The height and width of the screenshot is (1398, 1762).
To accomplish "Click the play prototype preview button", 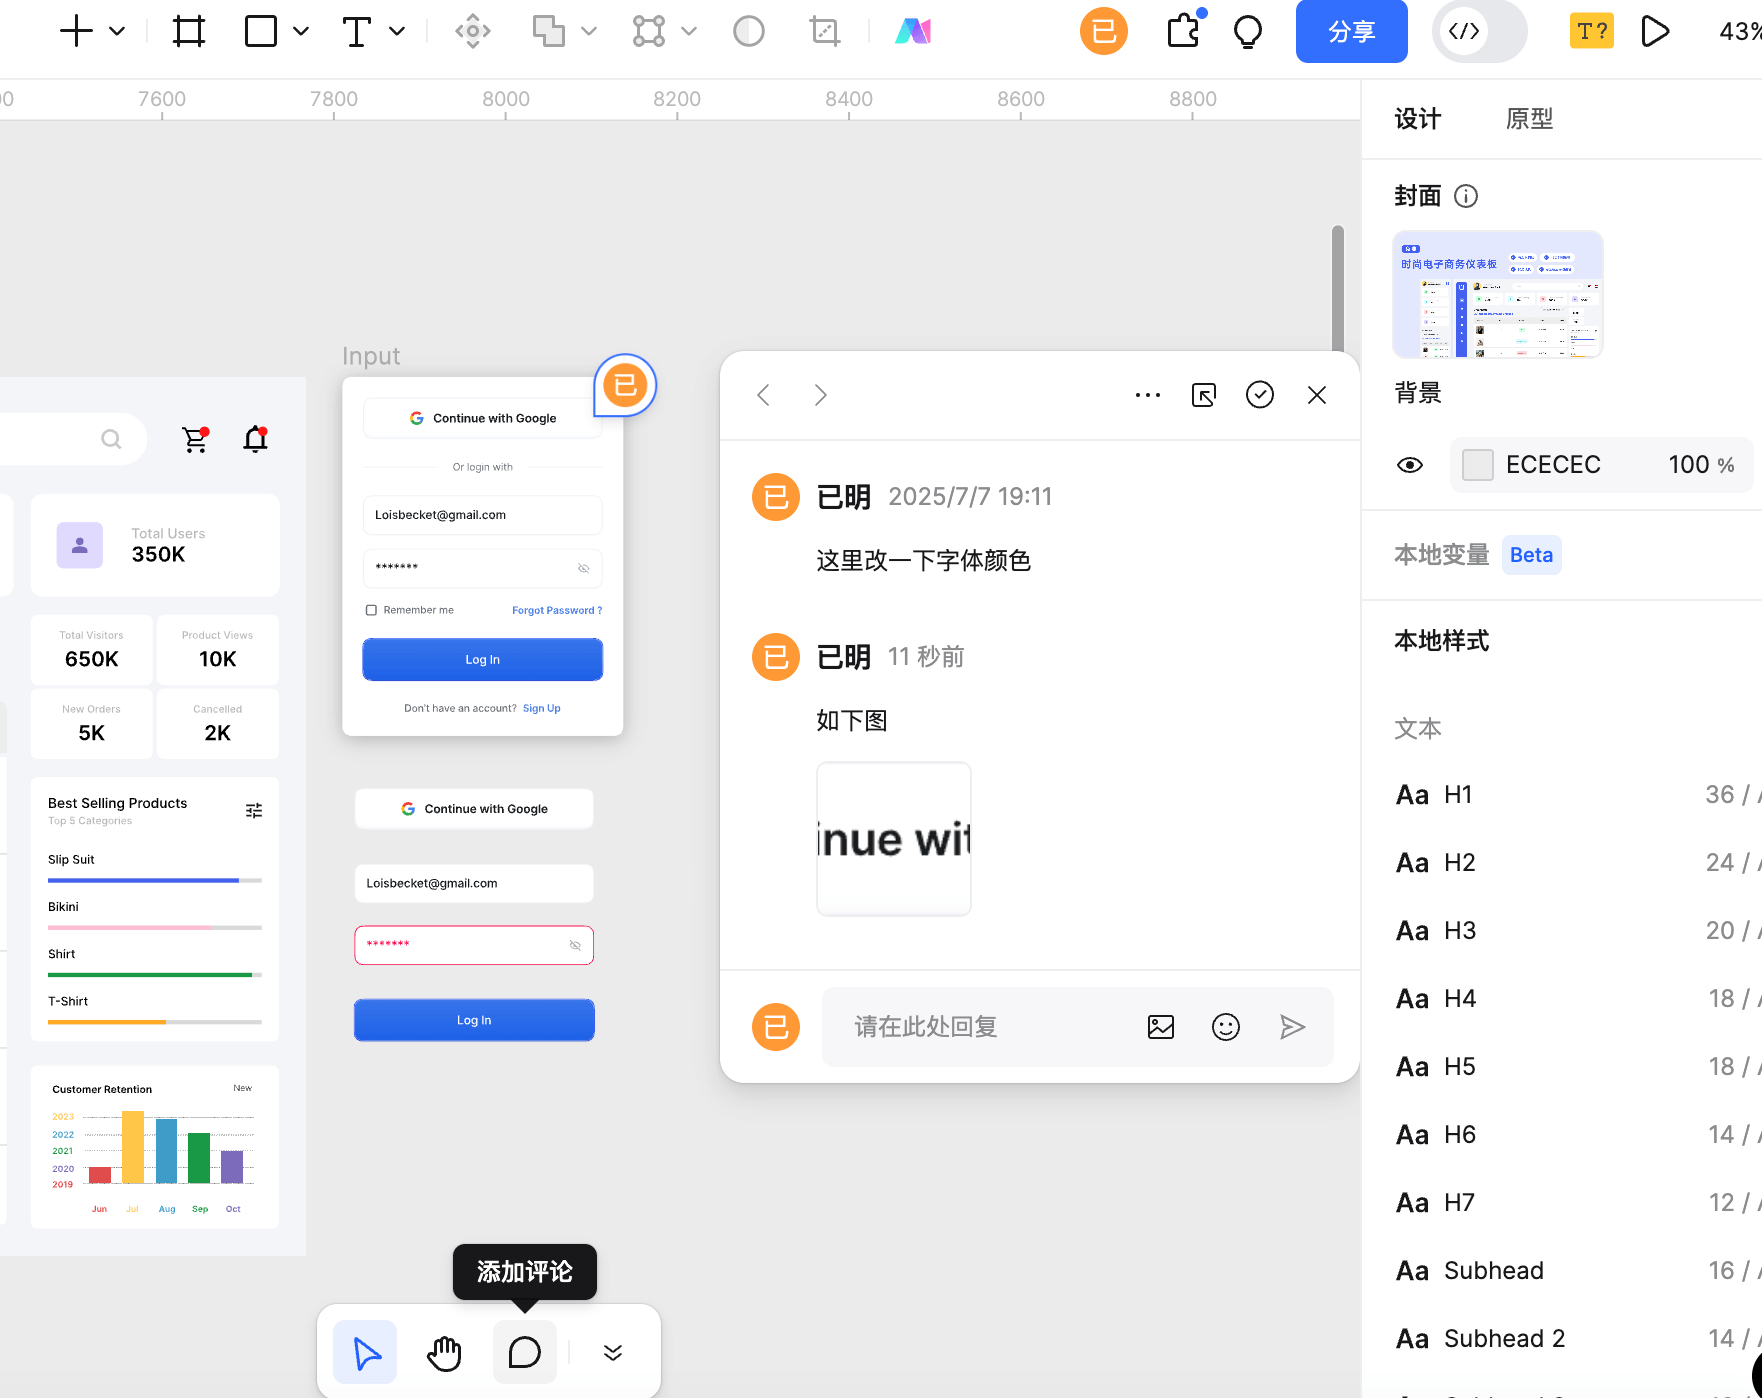I will pyautogui.click(x=1655, y=31).
